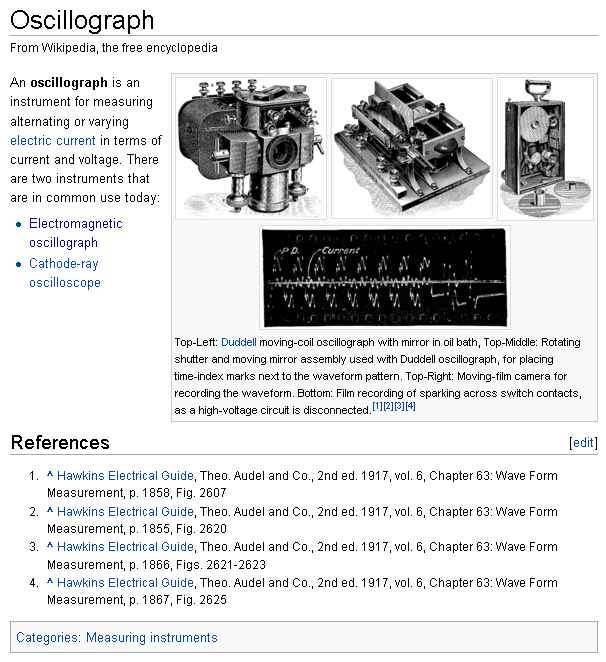Open Hawkins Electrical Guide in reference 2
The height and width of the screenshot is (662, 606).
125,512
